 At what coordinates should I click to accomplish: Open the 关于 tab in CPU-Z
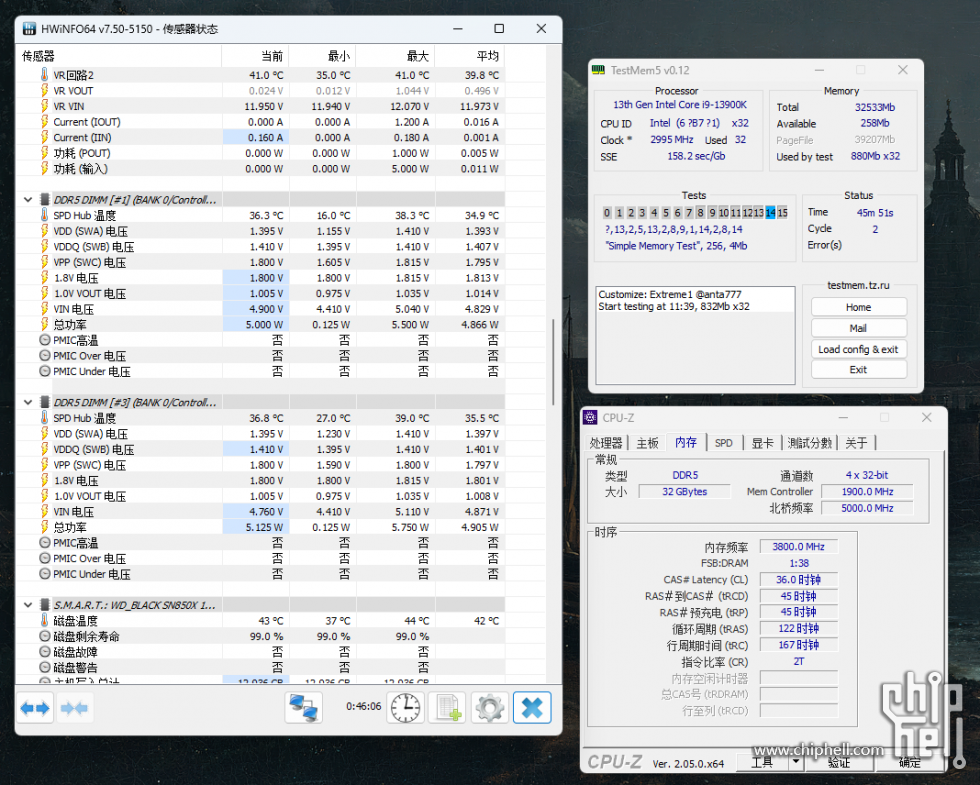tap(856, 443)
